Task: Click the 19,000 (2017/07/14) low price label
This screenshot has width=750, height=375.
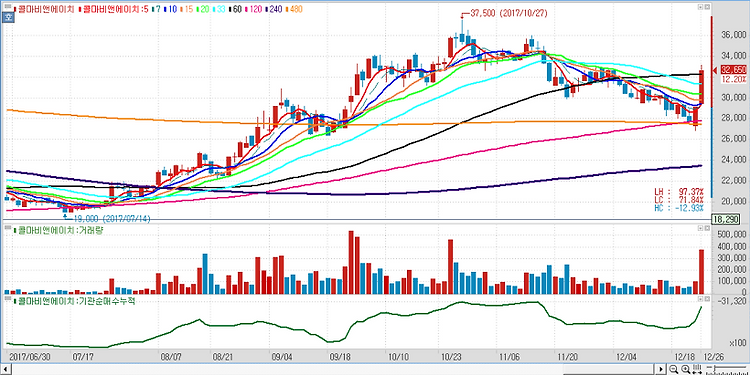Action: (x=111, y=218)
